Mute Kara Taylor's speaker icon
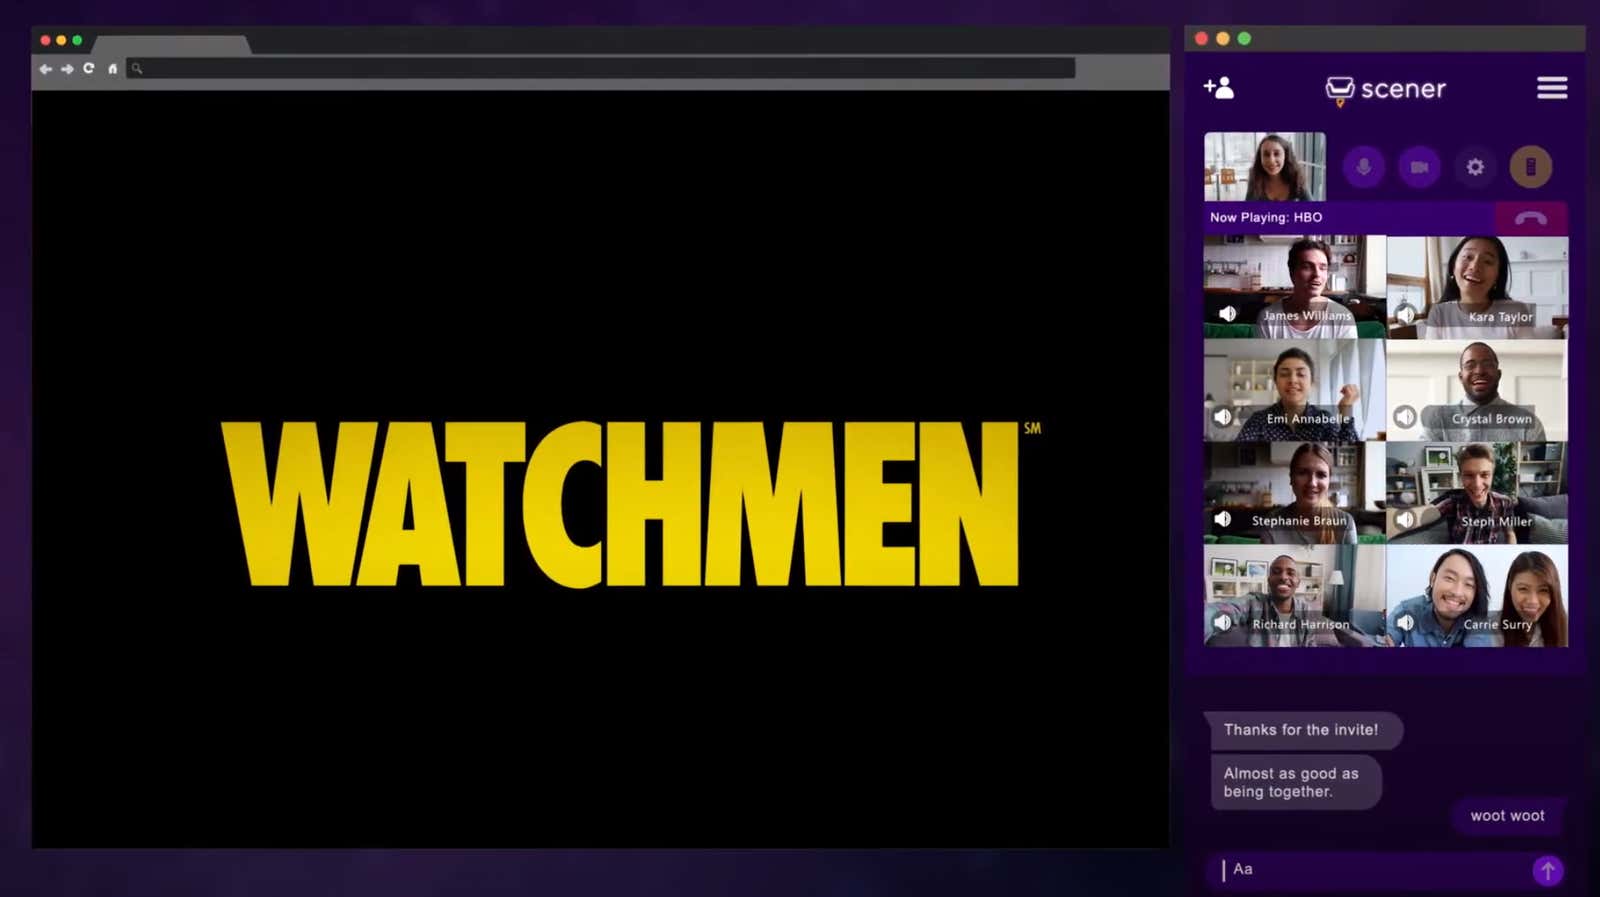 (x=1406, y=315)
